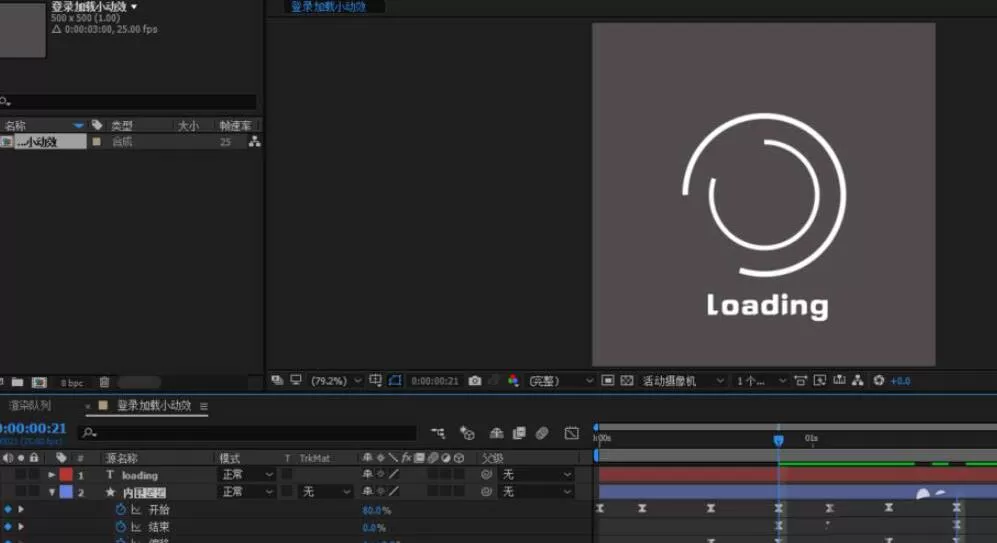Click the composition thumbnail in the Project panel
The height and width of the screenshot is (543, 997).
click(x=22, y=29)
